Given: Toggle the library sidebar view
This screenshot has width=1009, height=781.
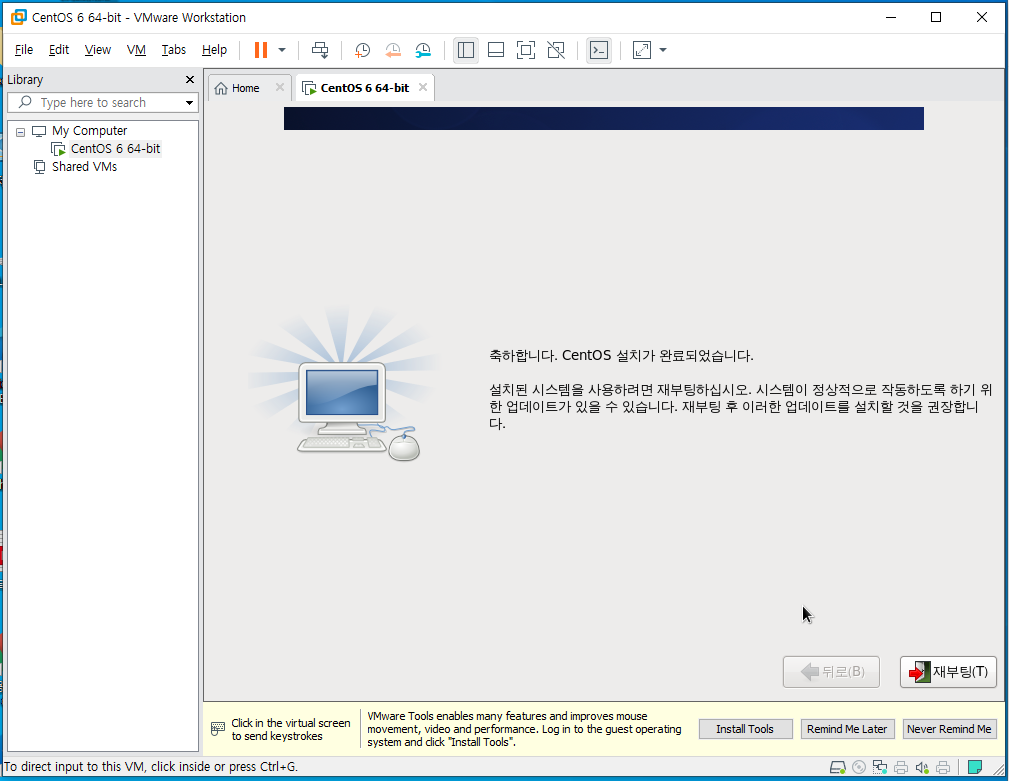Looking at the screenshot, I should tap(466, 50).
